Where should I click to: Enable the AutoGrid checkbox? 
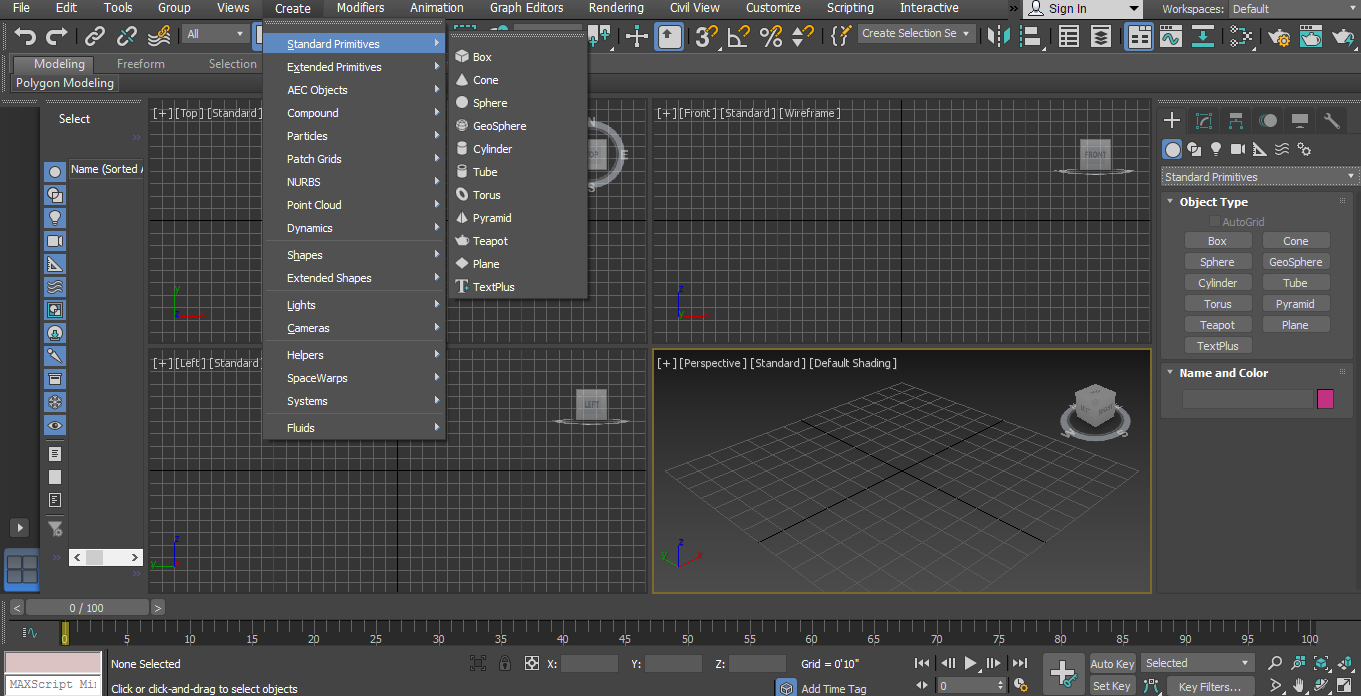1215,222
